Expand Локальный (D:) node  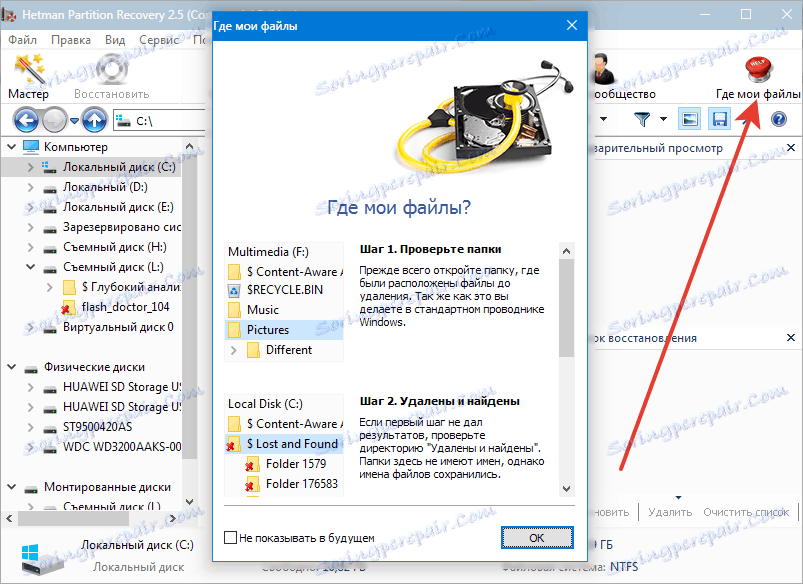click(x=30, y=187)
